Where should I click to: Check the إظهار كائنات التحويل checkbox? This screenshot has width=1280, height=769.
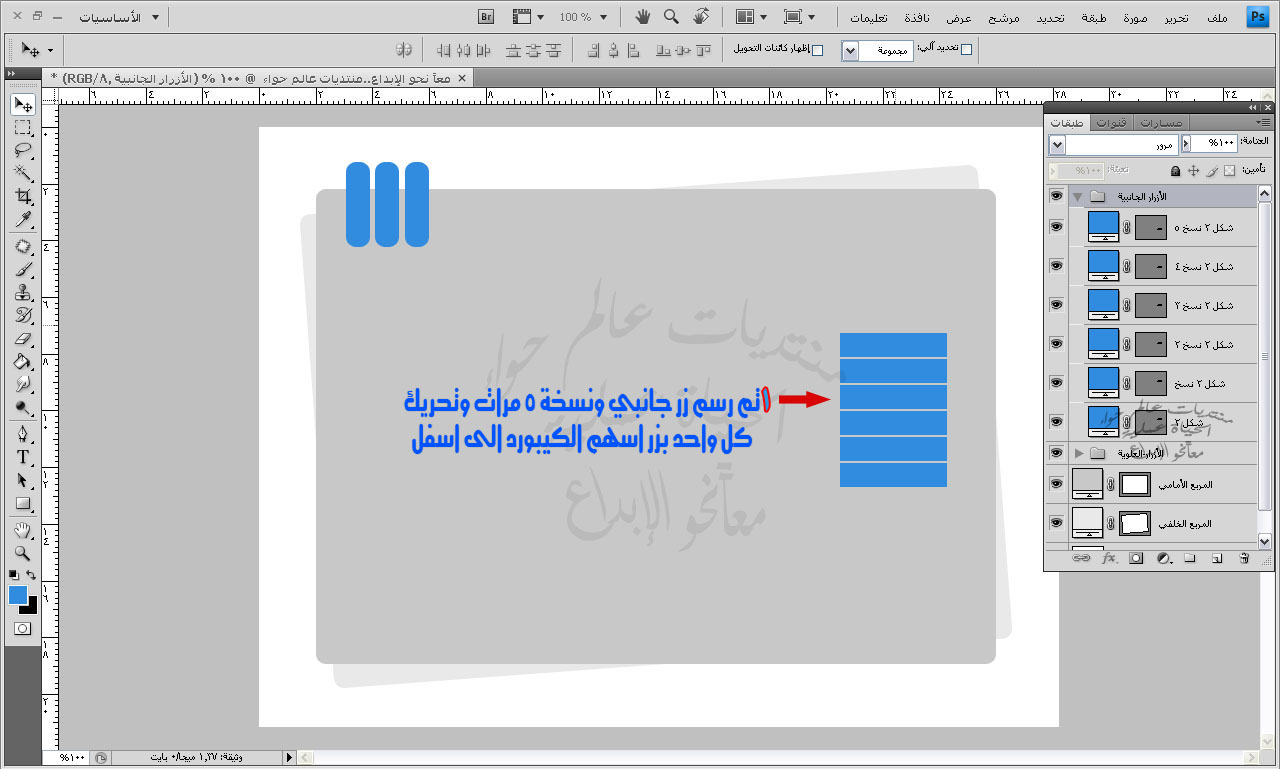point(817,50)
